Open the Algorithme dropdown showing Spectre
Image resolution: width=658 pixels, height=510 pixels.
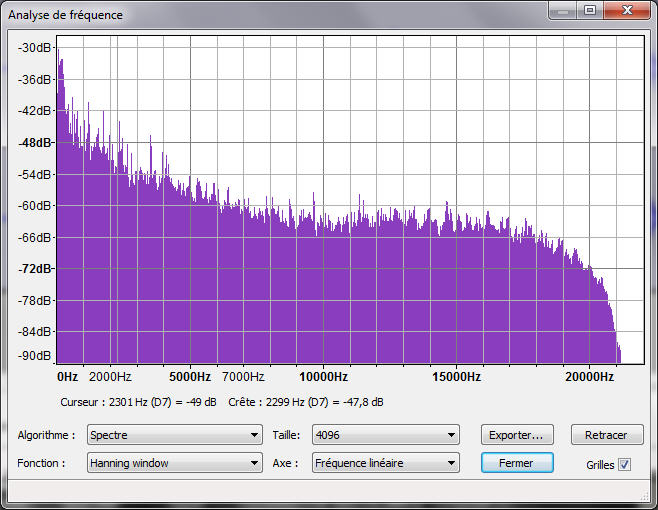[175, 434]
